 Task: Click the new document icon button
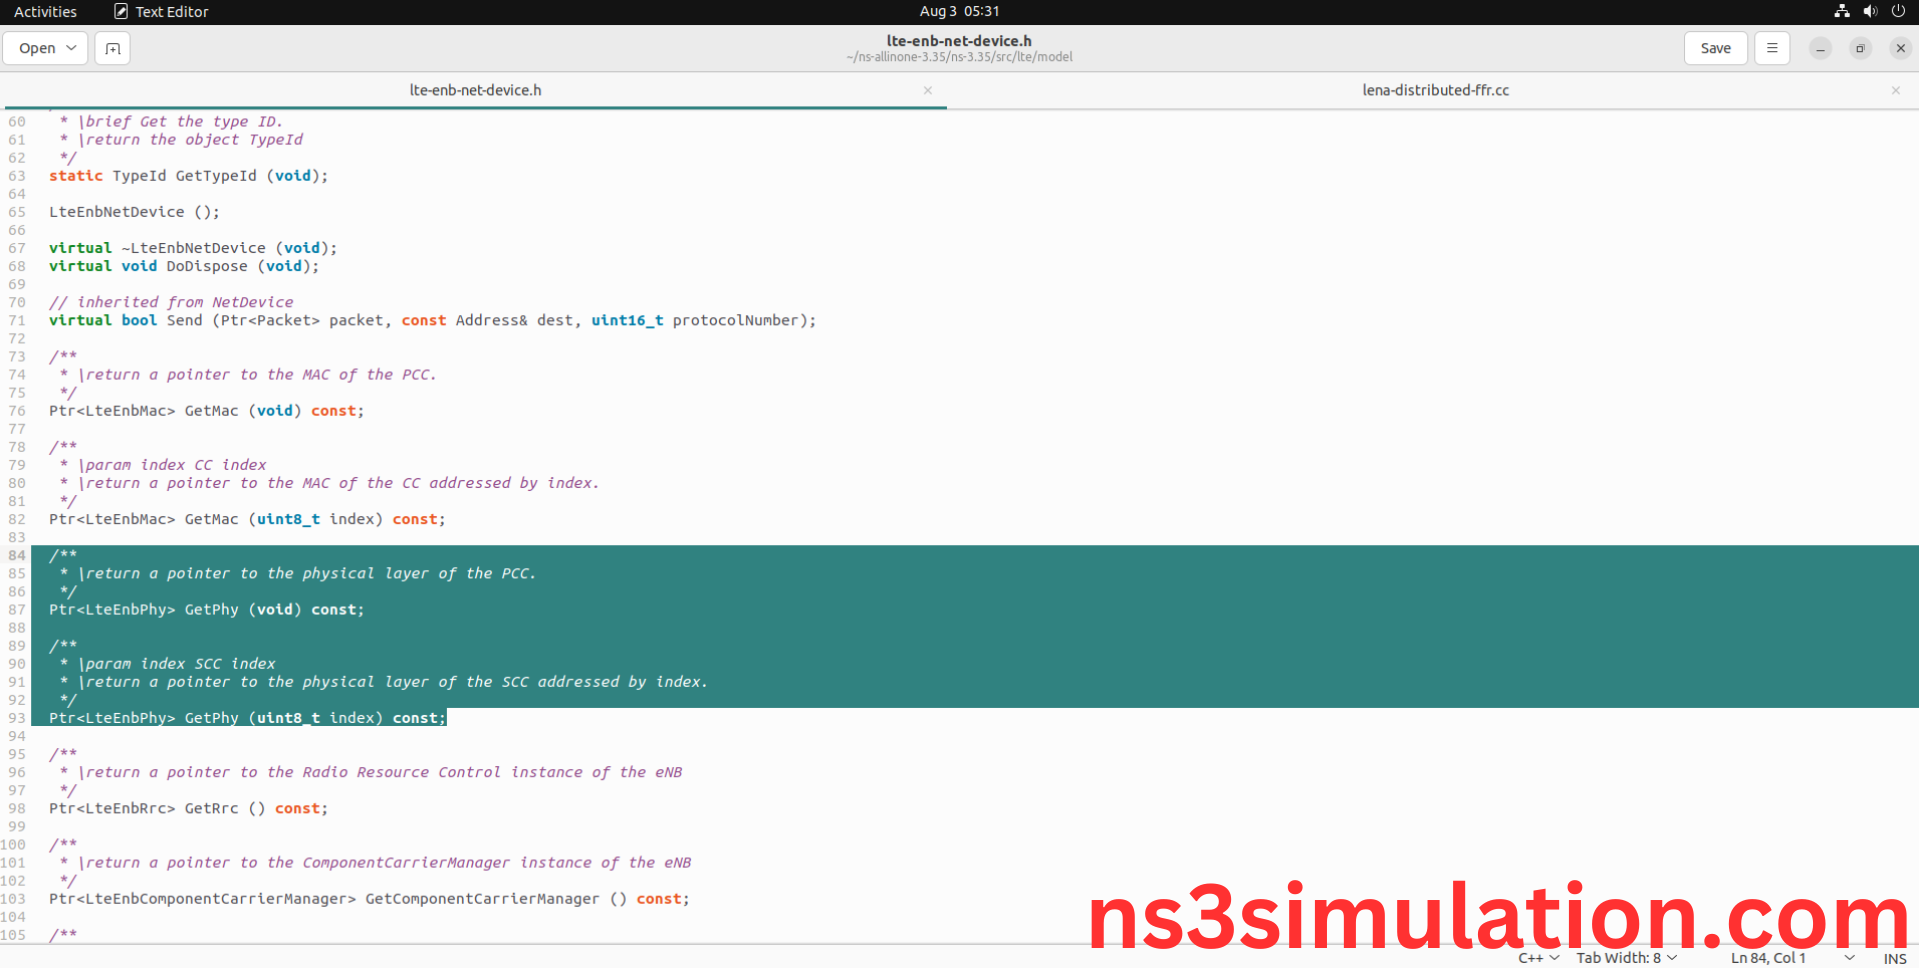tap(112, 48)
